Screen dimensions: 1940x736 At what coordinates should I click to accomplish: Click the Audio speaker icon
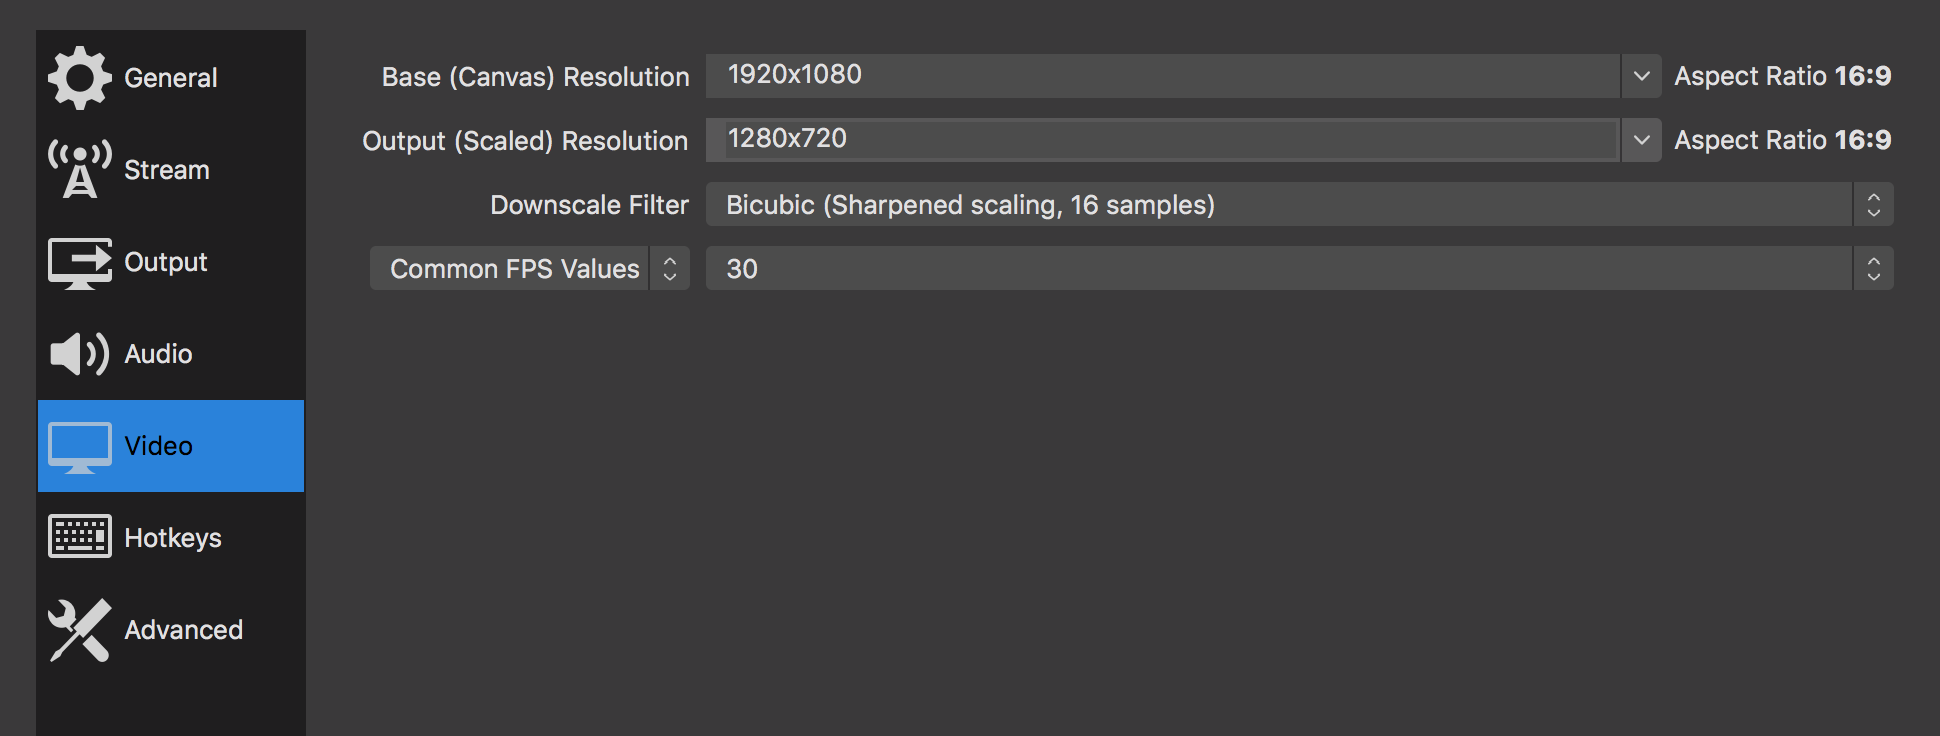point(80,354)
